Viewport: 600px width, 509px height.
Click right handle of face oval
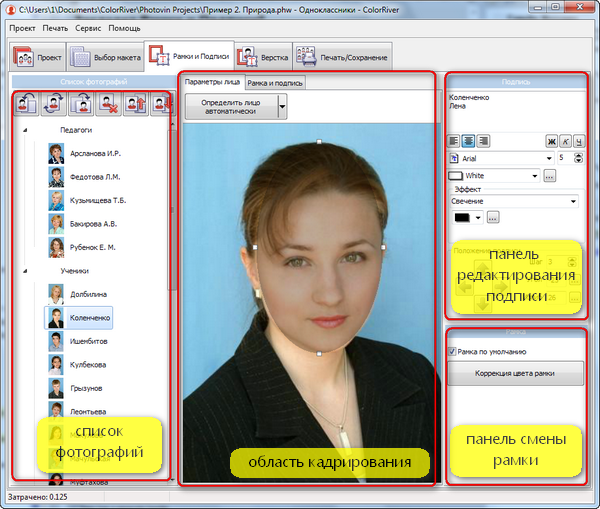383,247
